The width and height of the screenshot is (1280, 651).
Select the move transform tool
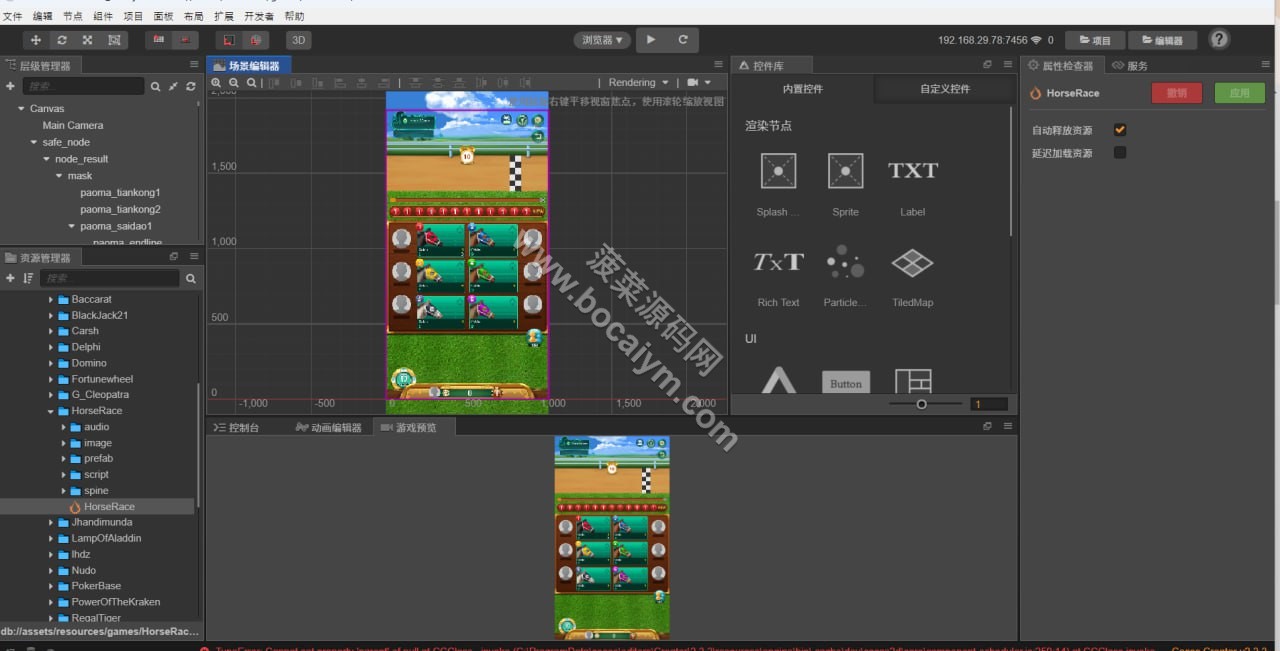(37, 40)
